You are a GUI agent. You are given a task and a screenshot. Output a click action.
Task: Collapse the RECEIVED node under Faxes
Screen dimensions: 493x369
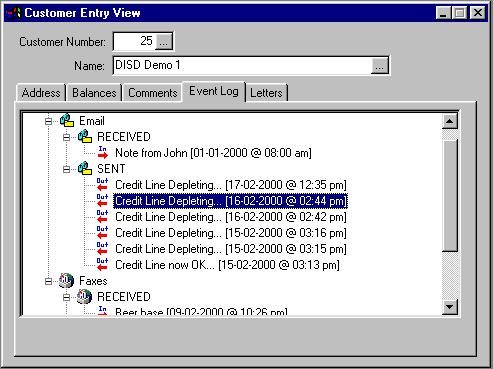66,297
